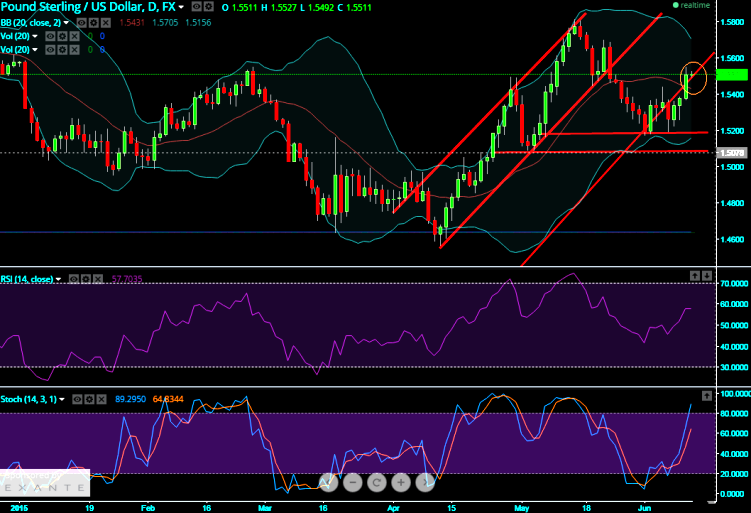
Task: Click the open price O 1.5511
Action: click(x=239, y=7)
